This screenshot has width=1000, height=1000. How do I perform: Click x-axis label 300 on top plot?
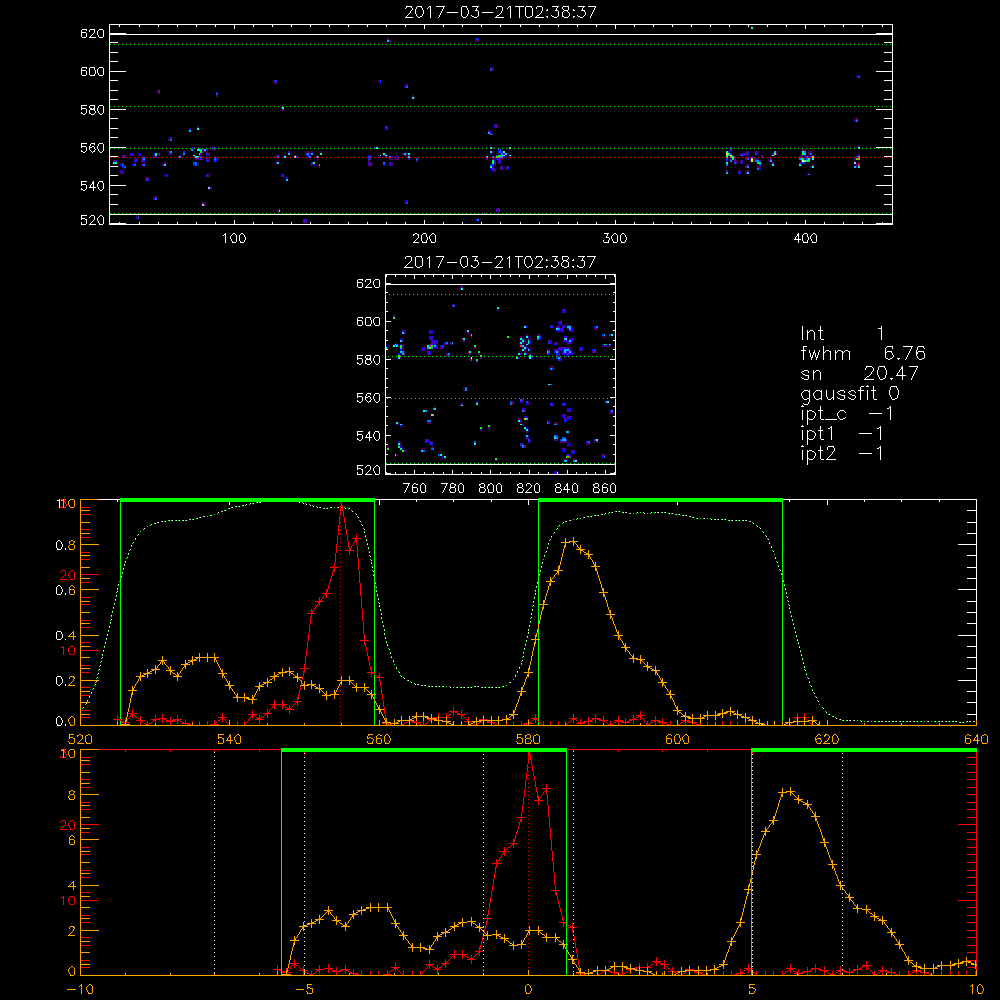coord(615,239)
